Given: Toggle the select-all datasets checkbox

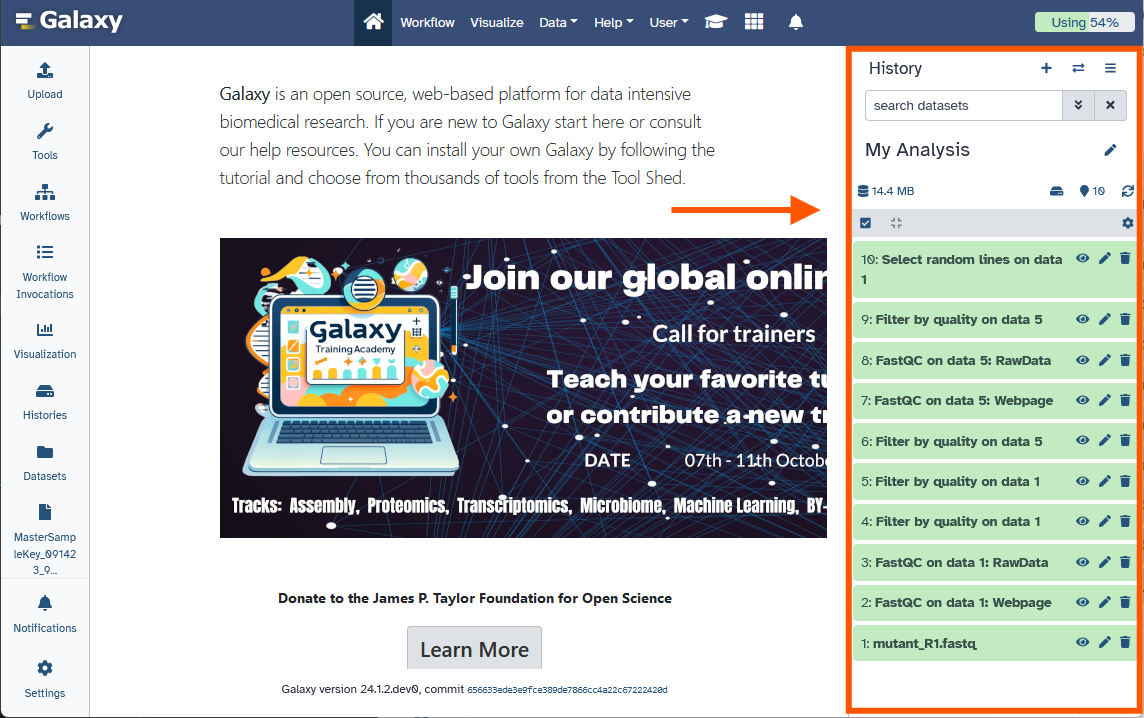Looking at the screenshot, I should click(865, 223).
